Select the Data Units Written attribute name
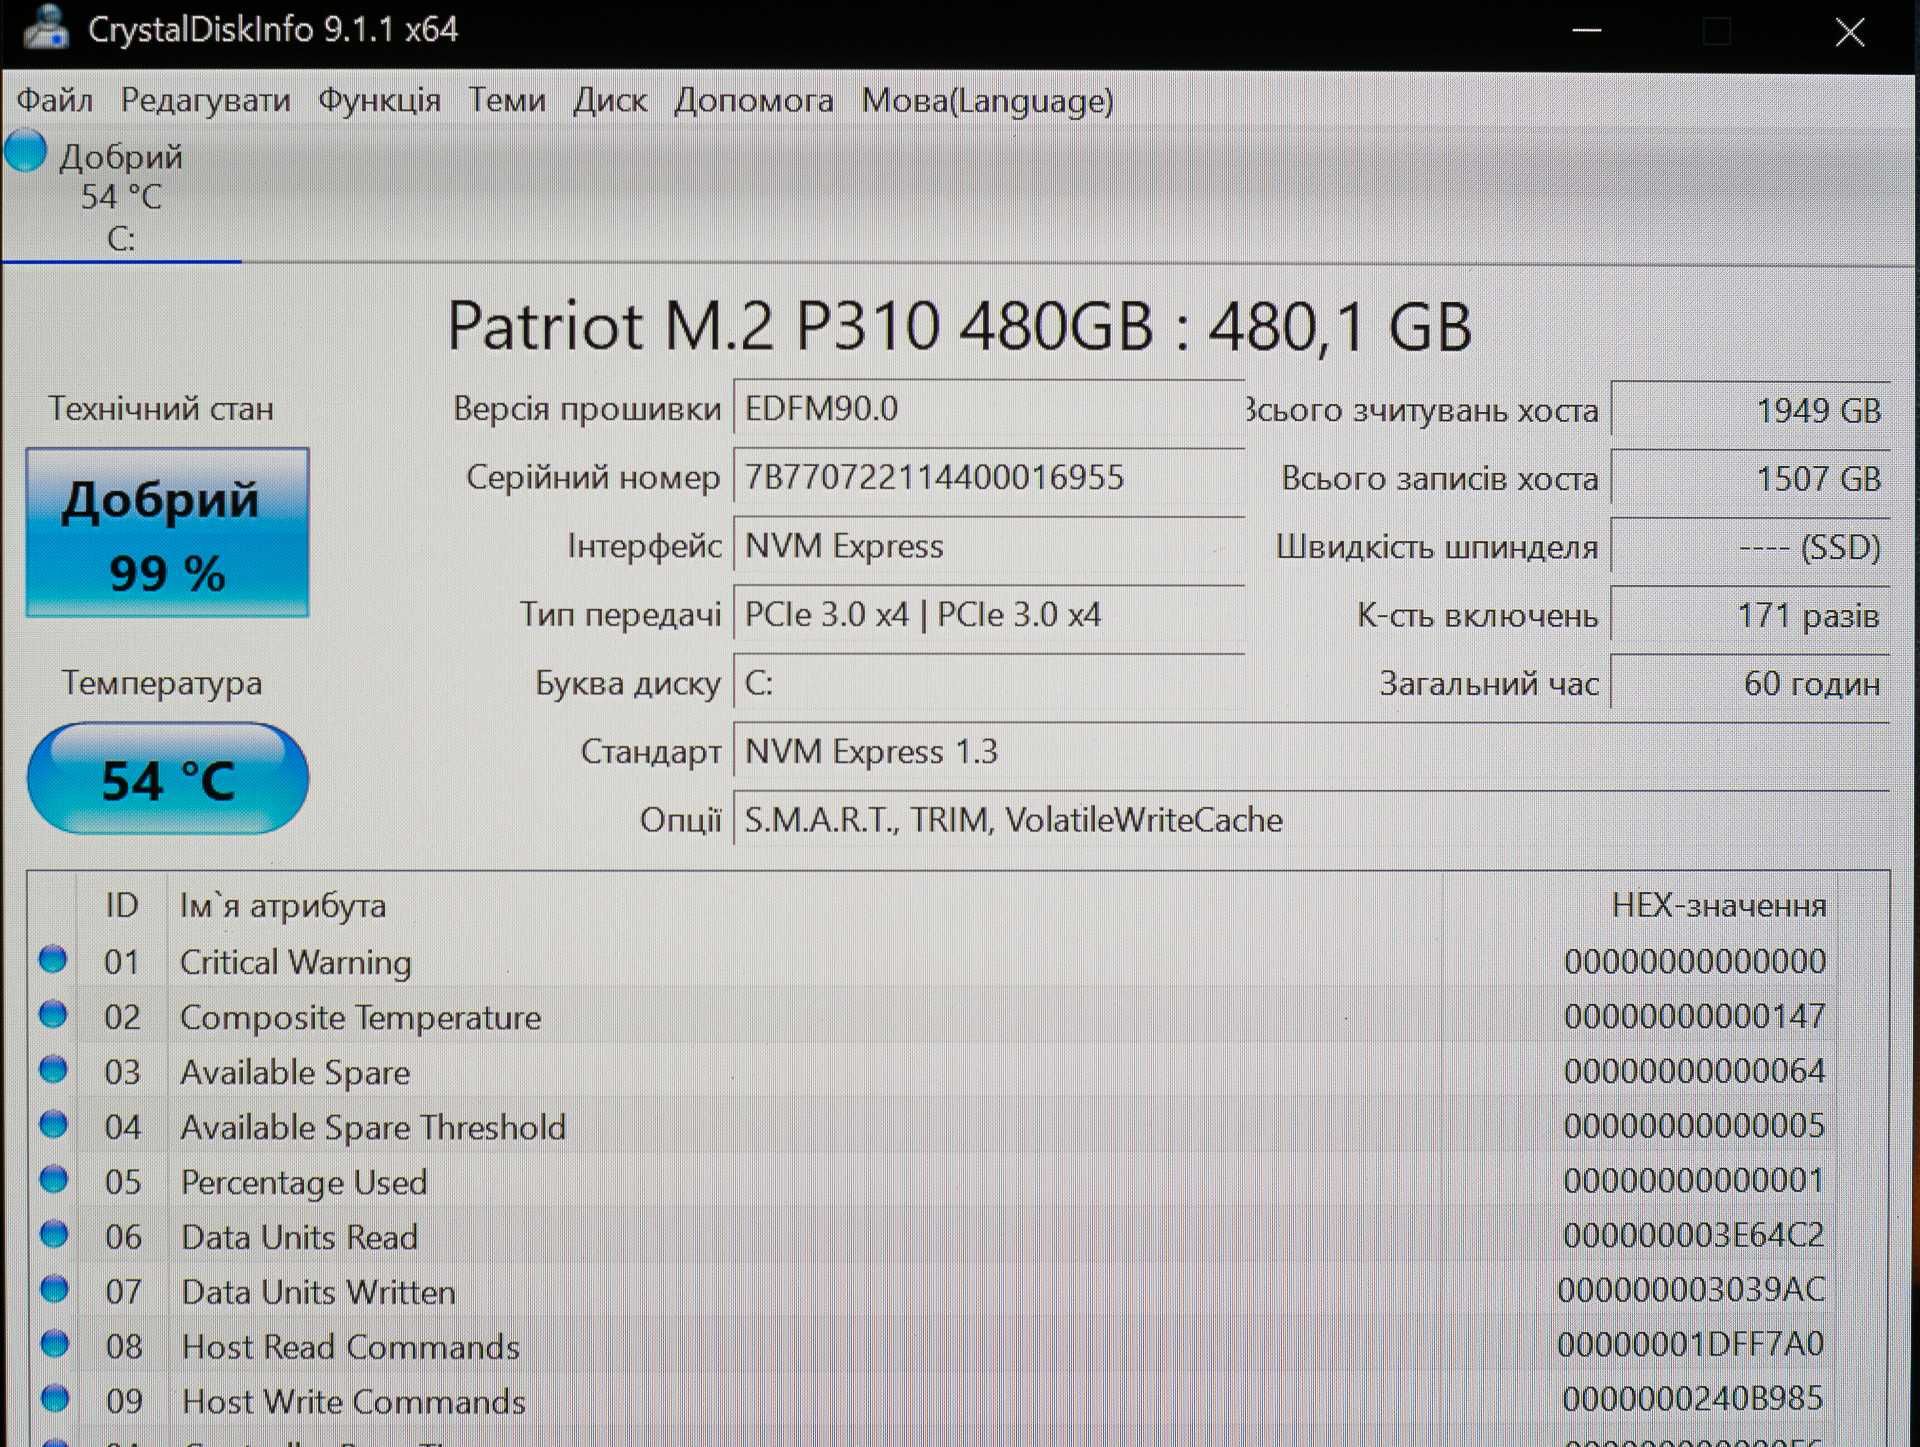The image size is (1920, 1447). [x=319, y=1292]
